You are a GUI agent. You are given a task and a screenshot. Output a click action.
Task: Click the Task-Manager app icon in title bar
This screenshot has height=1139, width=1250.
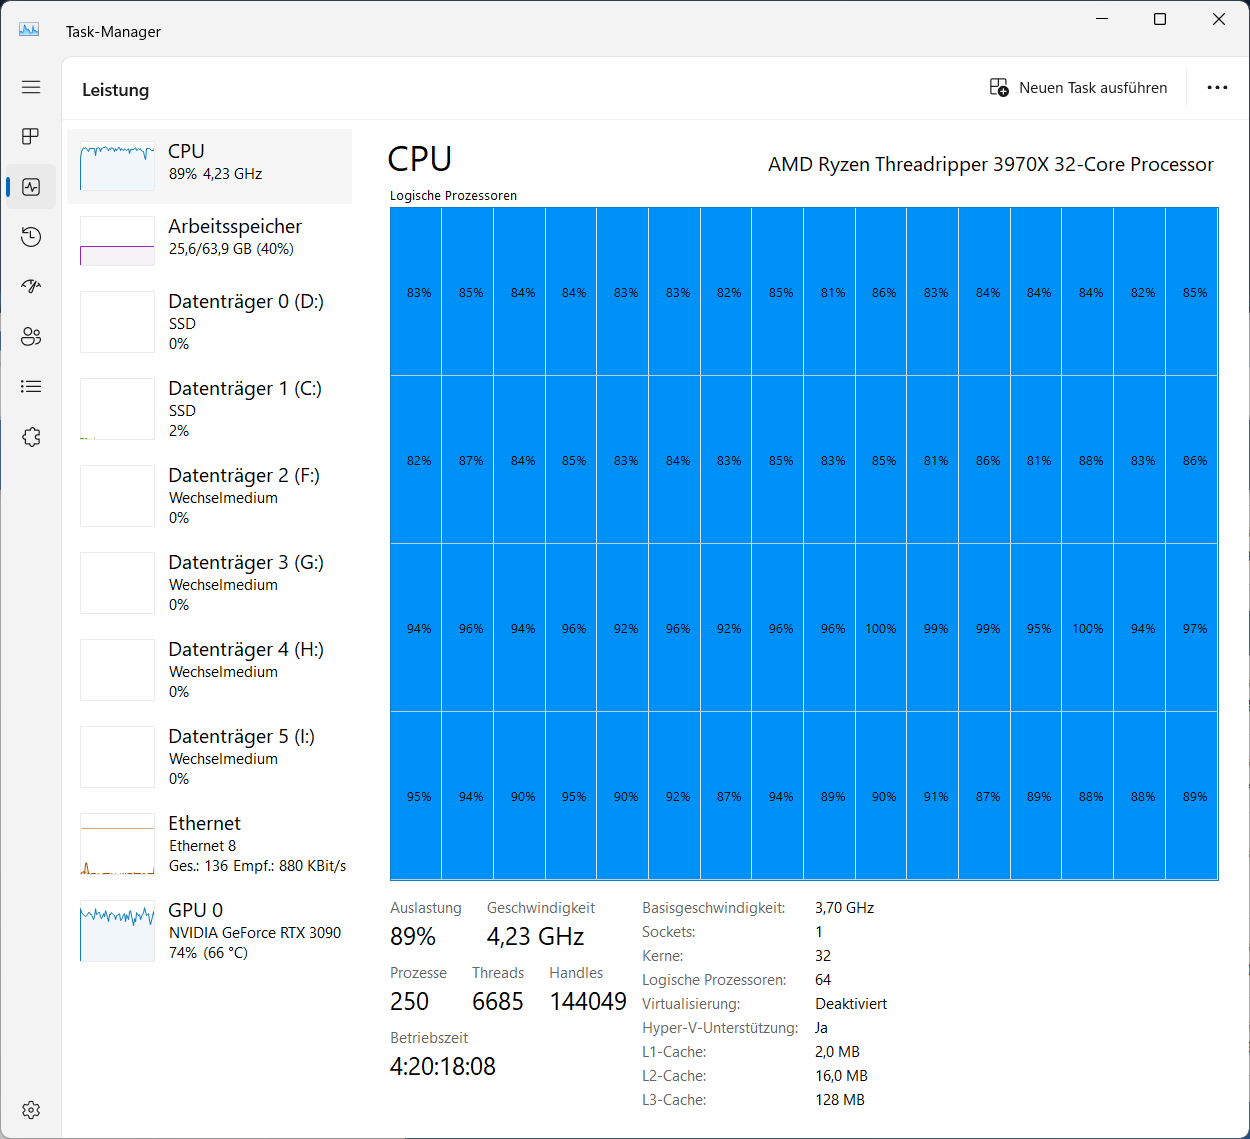point(29,30)
